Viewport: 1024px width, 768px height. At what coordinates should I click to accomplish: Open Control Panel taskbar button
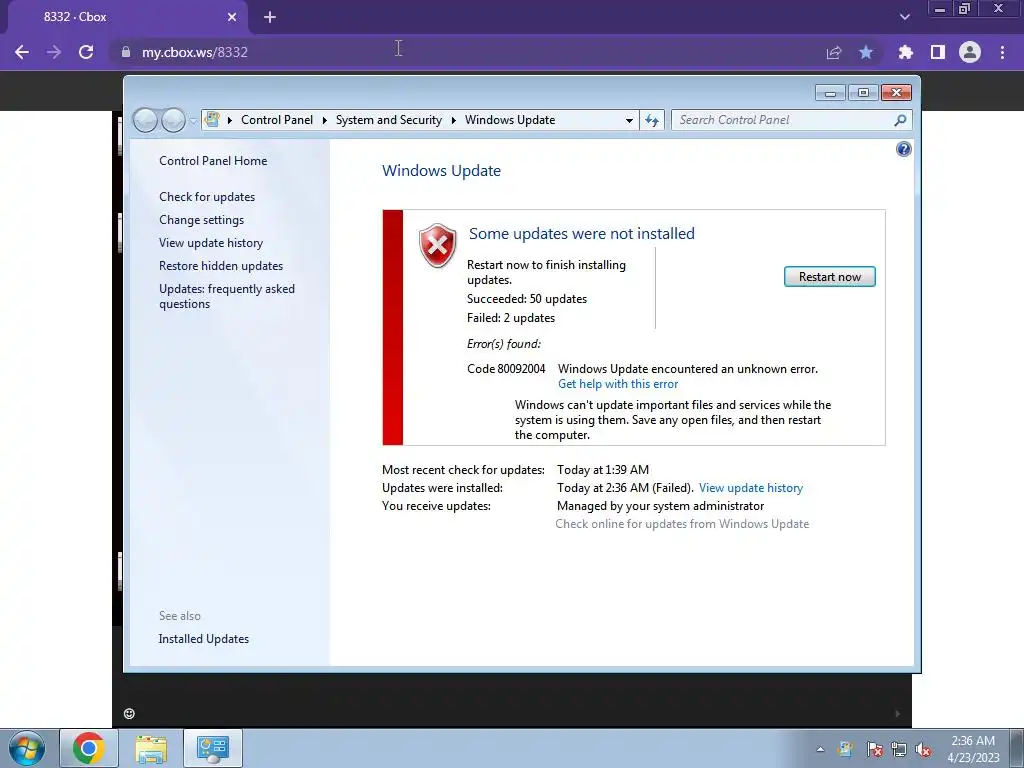pos(213,748)
